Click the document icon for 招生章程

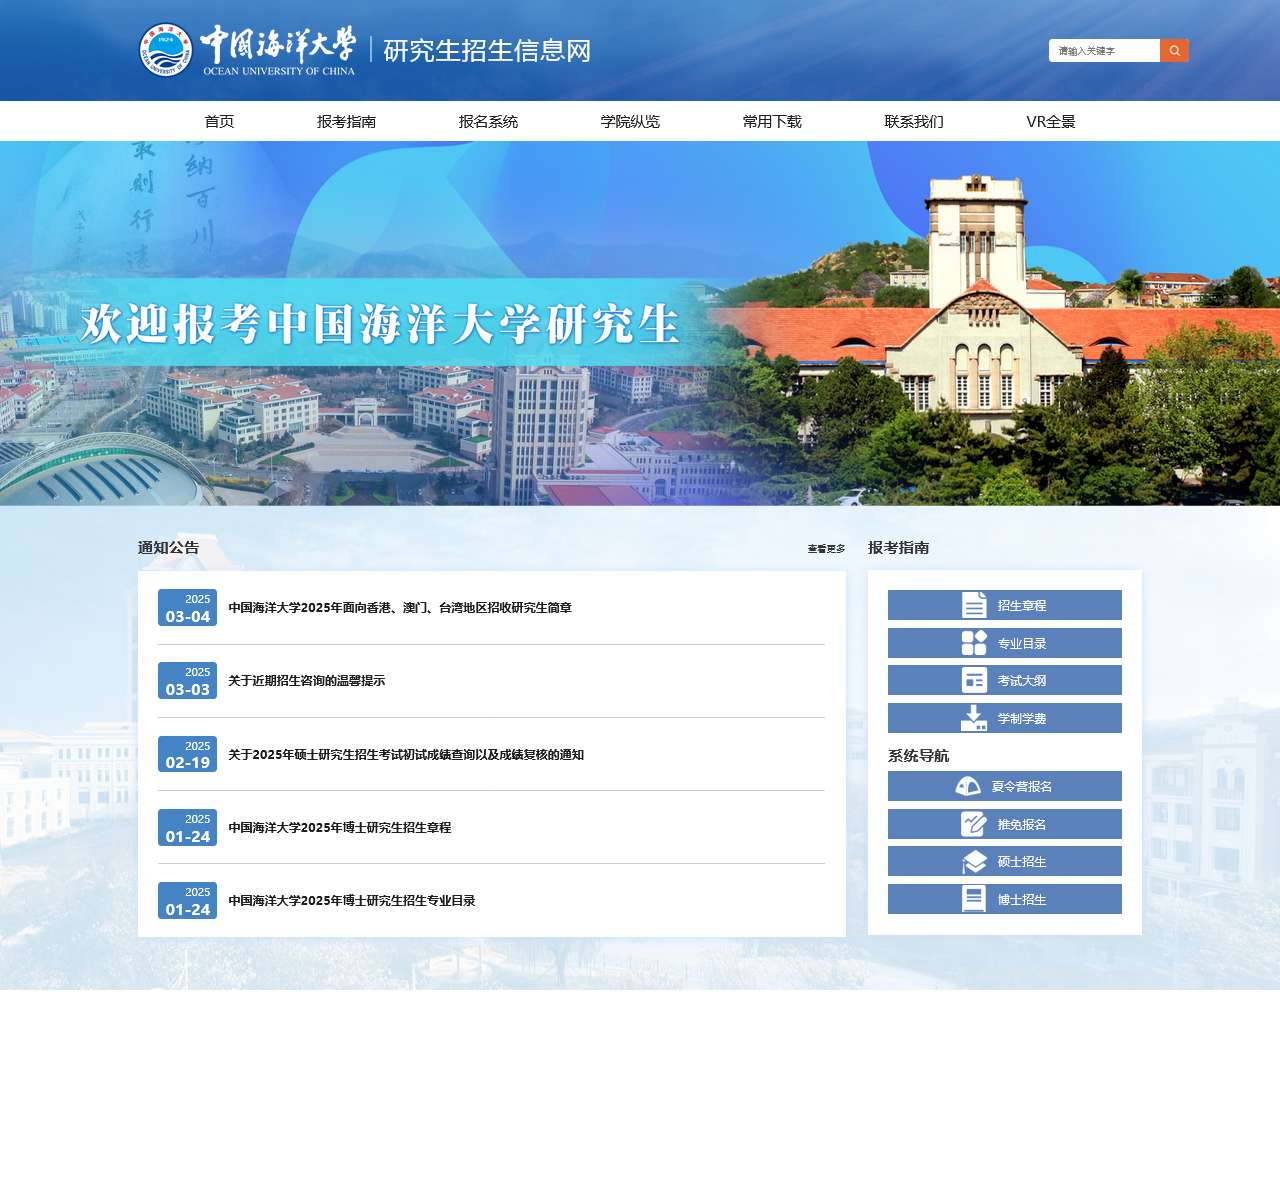pos(974,605)
